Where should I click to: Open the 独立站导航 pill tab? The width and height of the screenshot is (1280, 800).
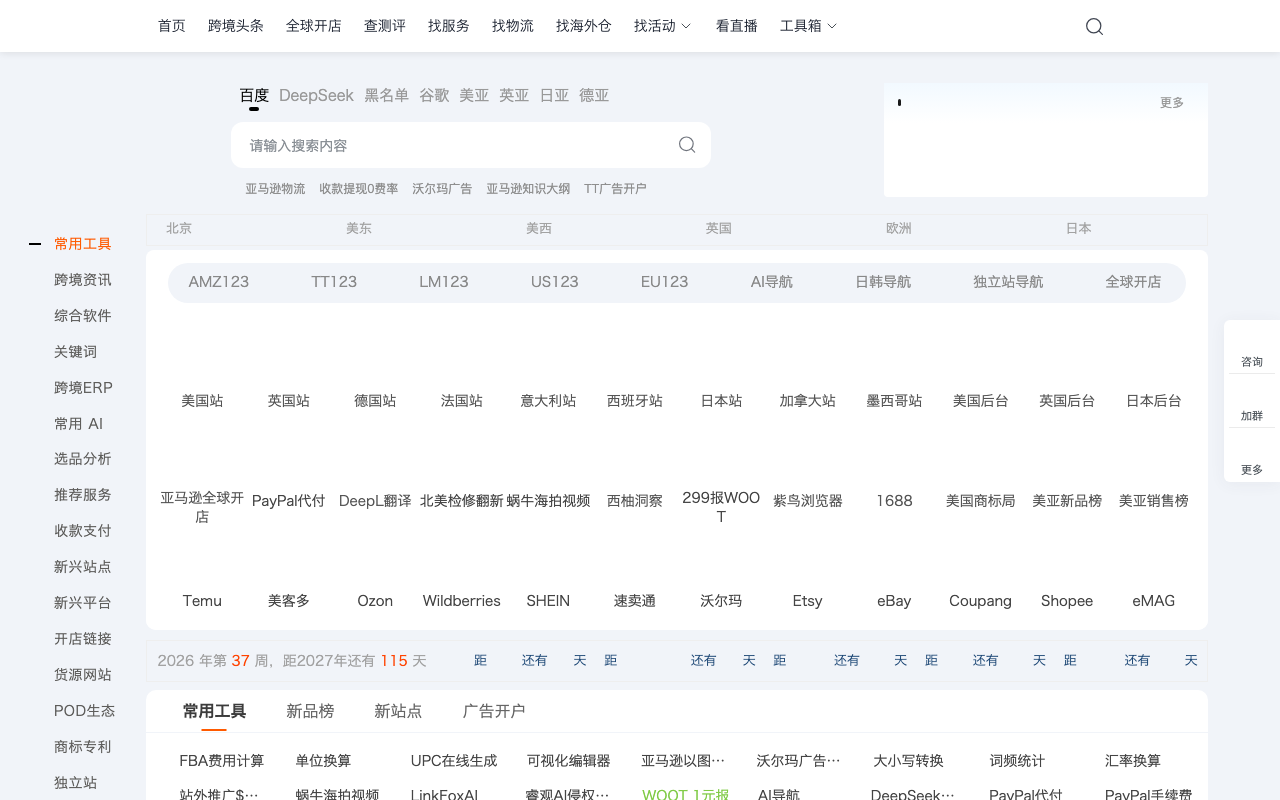click(1008, 282)
